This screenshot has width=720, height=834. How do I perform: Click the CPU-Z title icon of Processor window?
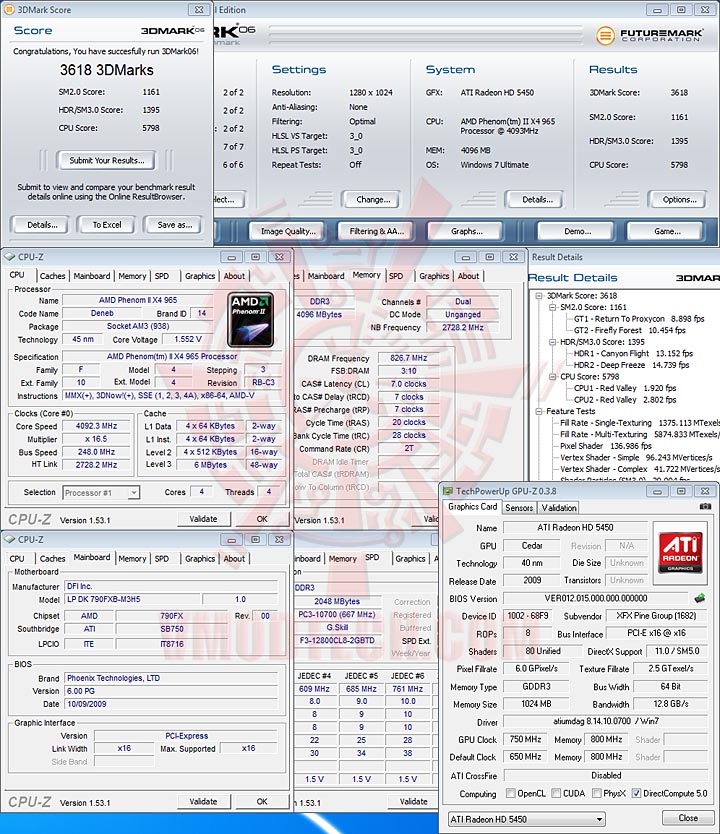click(10, 257)
